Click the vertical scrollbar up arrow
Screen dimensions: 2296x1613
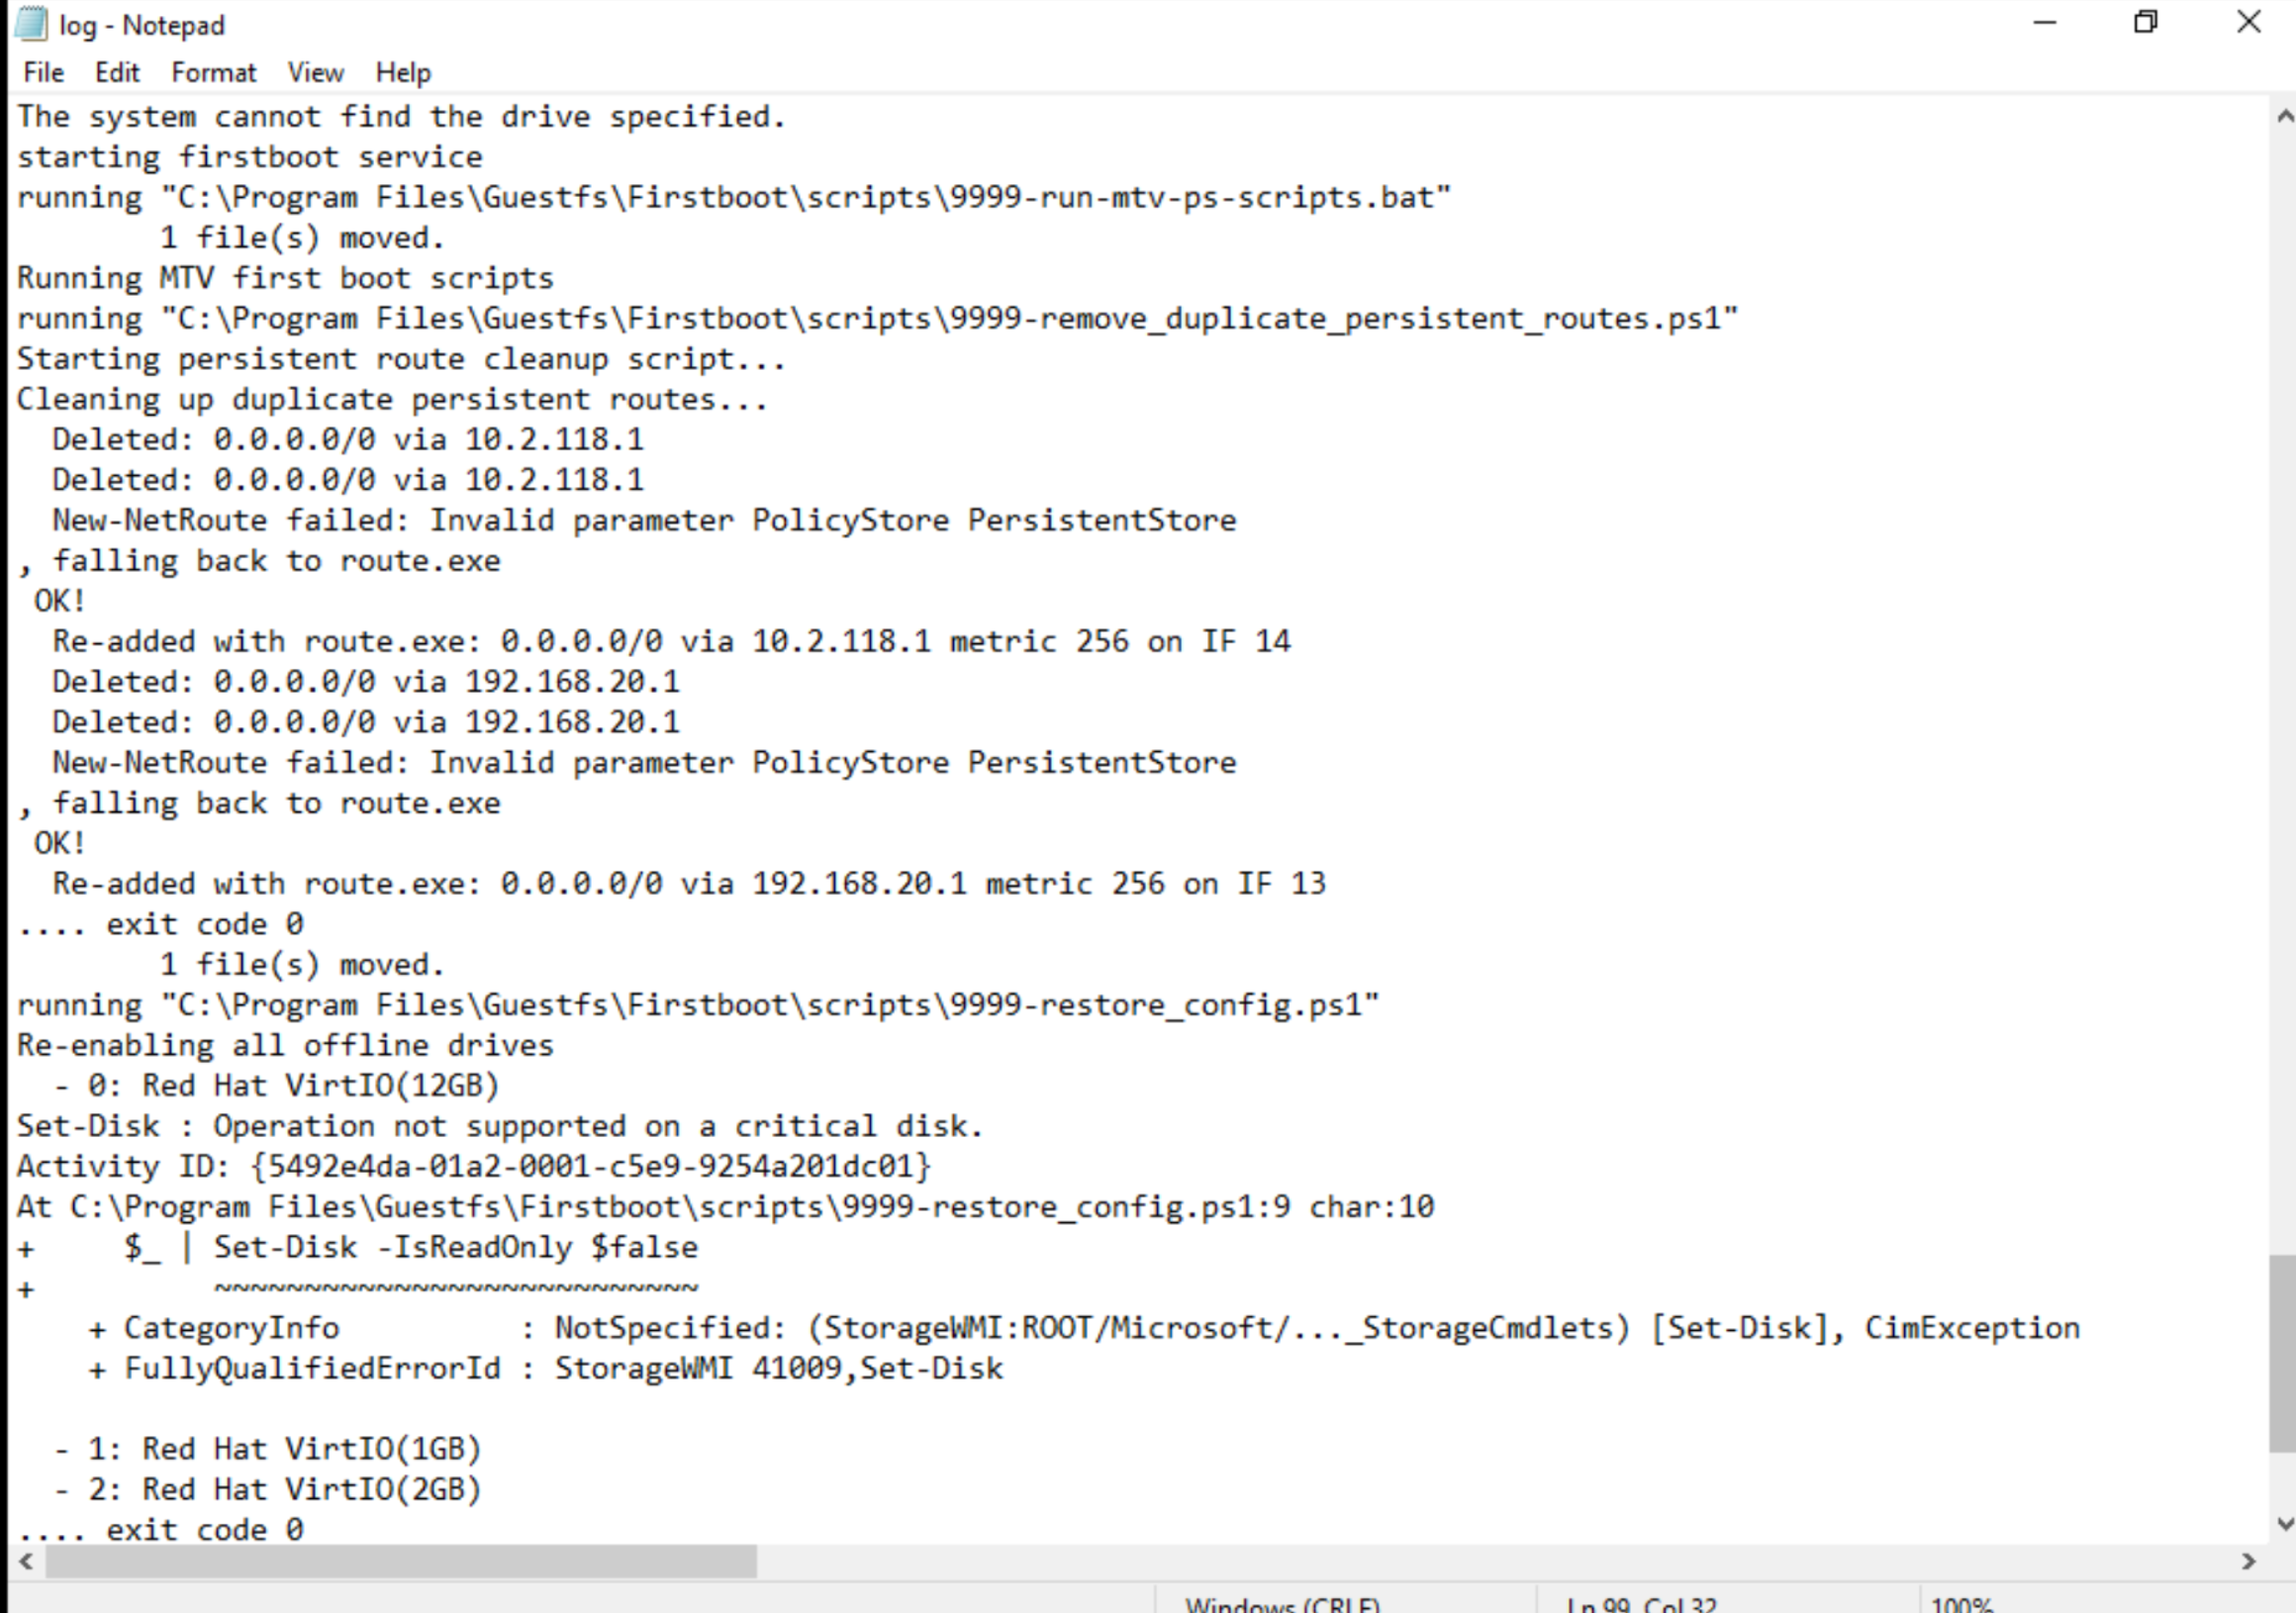[x=2284, y=116]
